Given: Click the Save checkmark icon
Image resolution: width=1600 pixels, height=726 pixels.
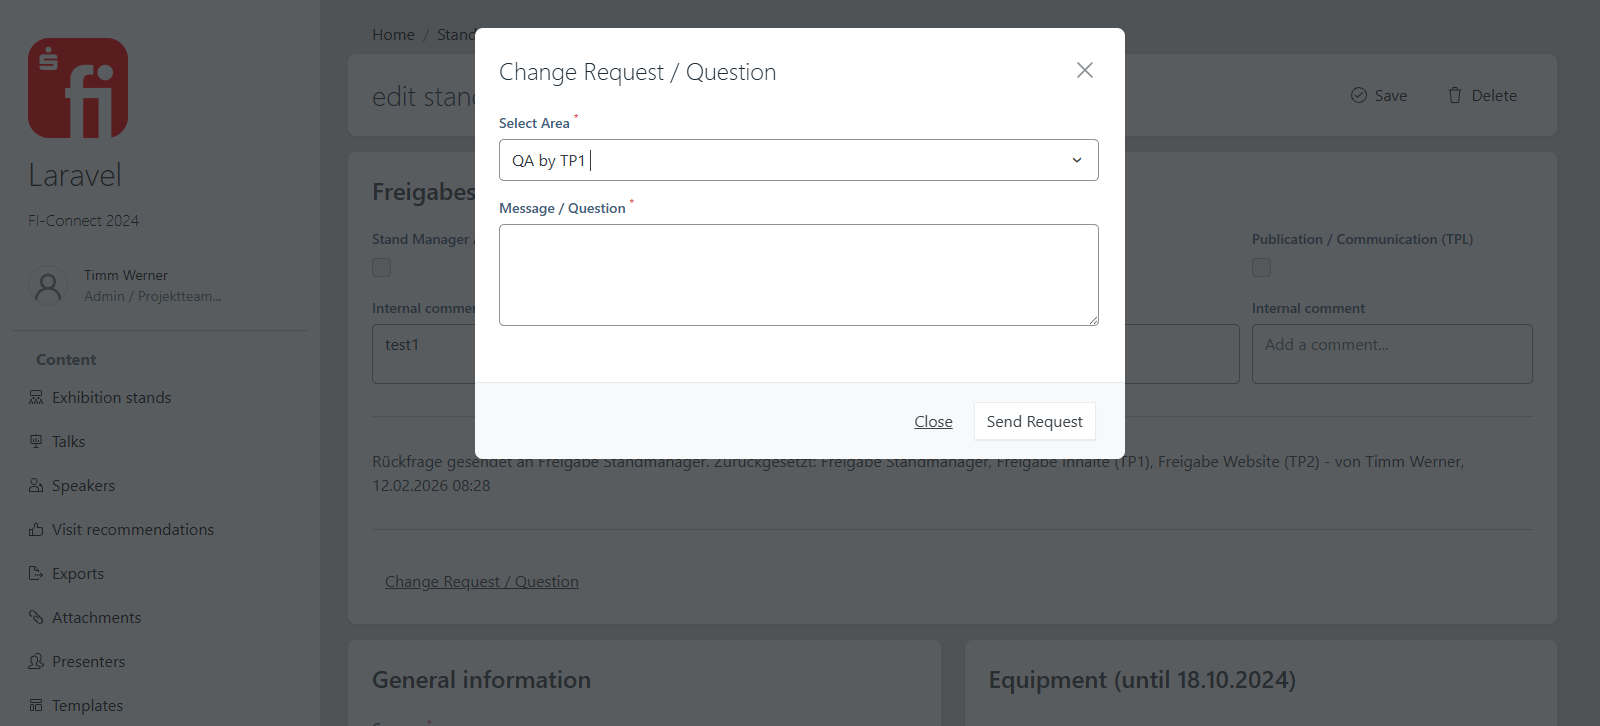Looking at the screenshot, I should pyautogui.click(x=1360, y=95).
